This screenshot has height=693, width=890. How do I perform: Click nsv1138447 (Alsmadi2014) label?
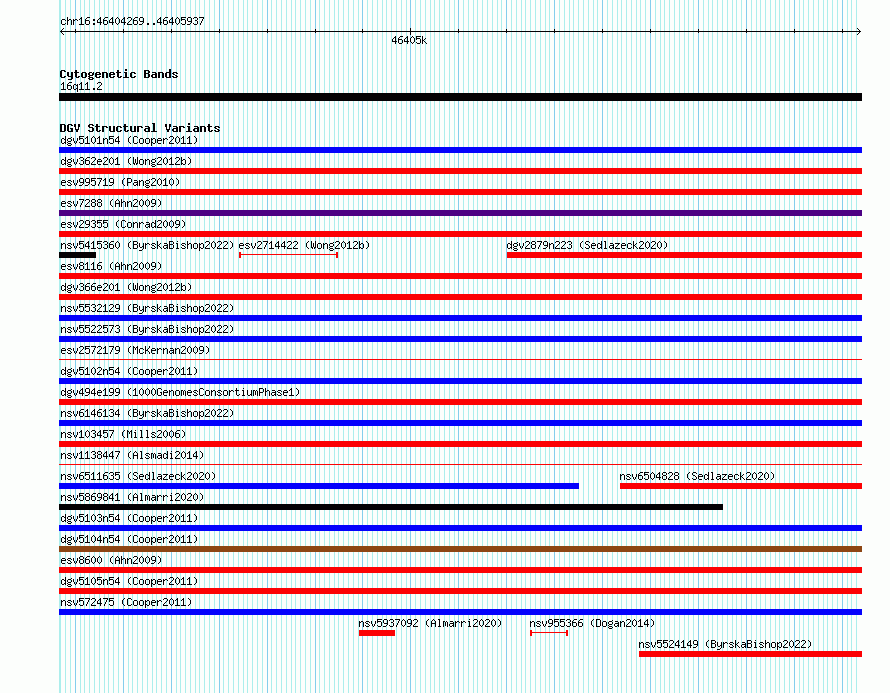tap(132, 455)
